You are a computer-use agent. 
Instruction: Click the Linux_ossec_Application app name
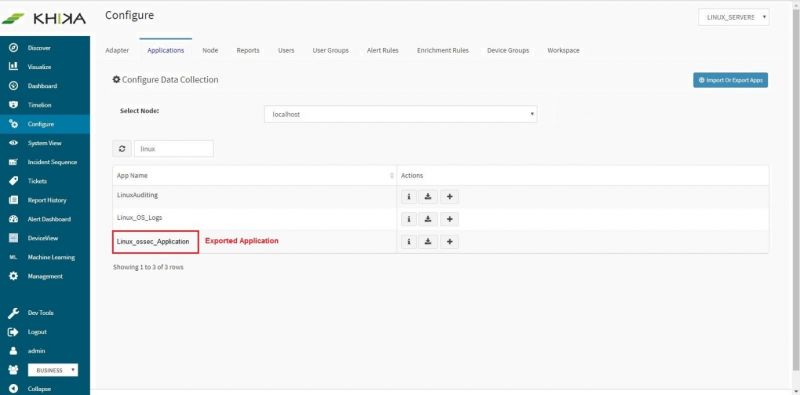pos(153,241)
